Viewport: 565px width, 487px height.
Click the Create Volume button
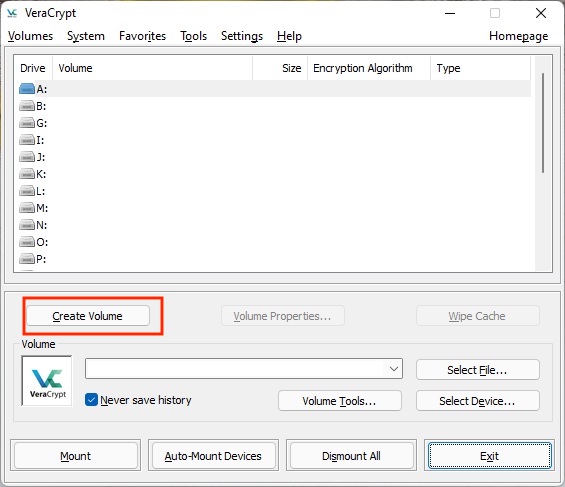[x=88, y=316]
